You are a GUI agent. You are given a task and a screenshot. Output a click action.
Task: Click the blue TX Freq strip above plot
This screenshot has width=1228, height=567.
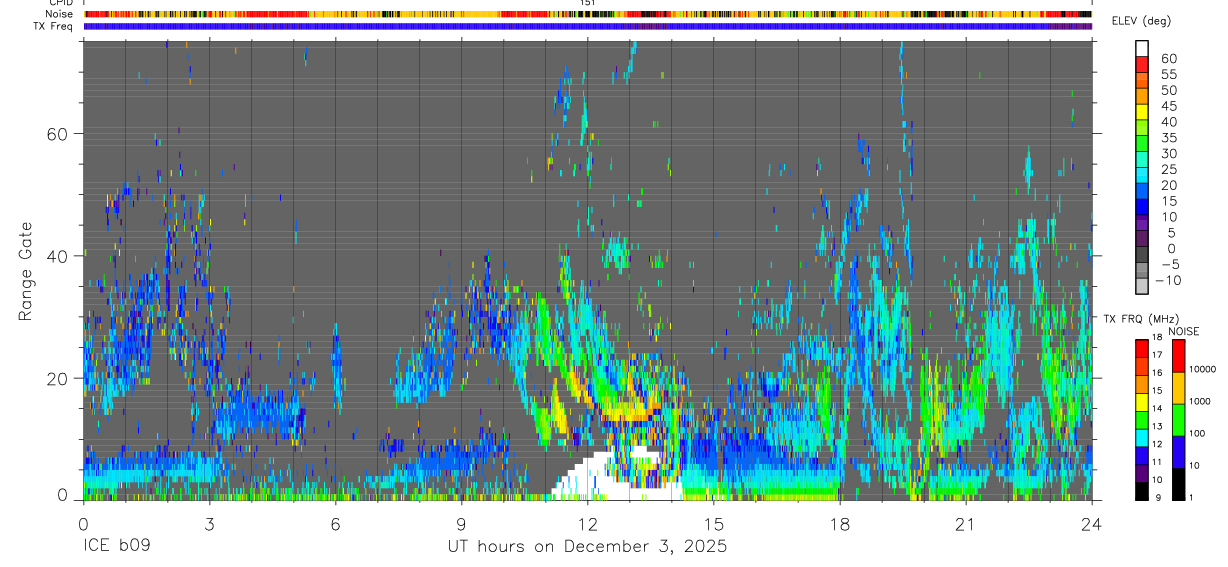click(587, 26)
